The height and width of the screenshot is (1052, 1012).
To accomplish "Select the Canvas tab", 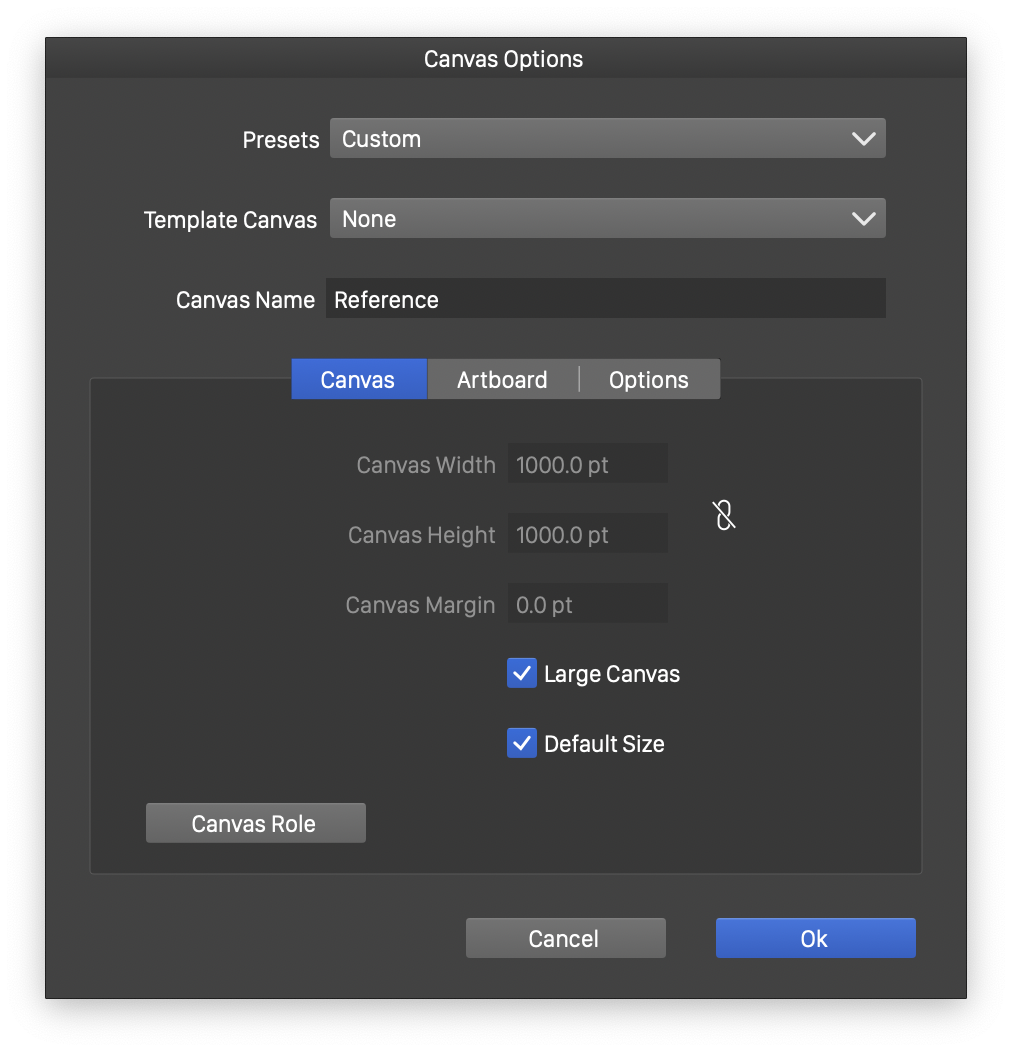I will 358,380.
